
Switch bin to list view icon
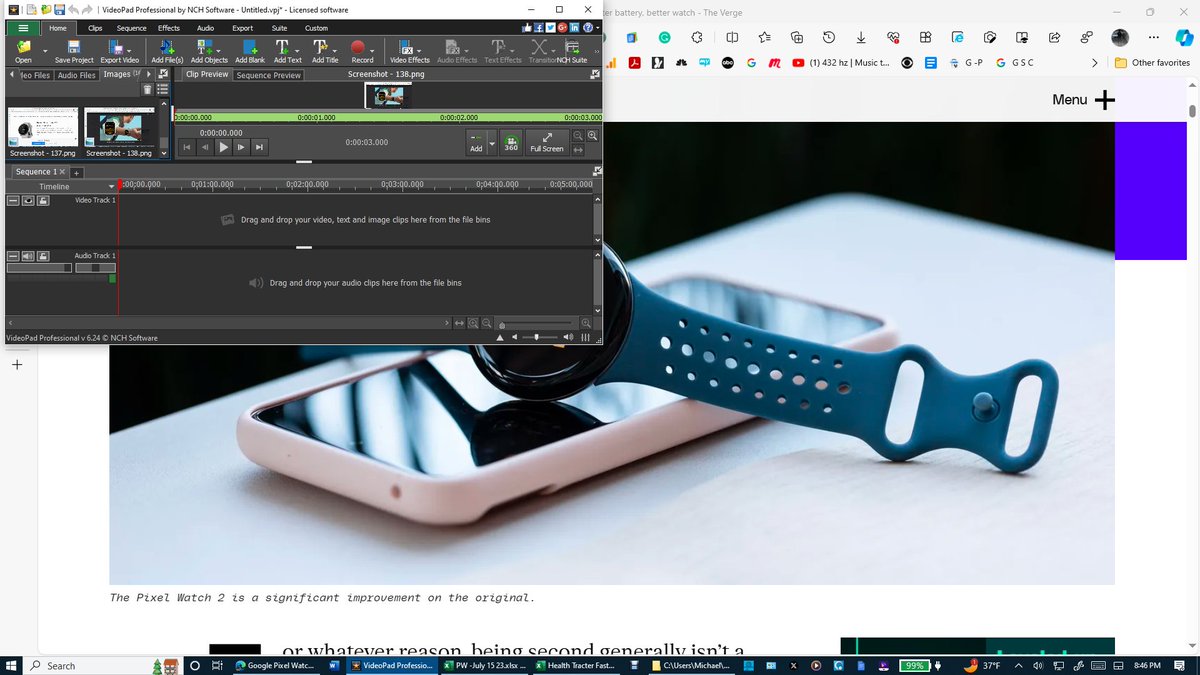click(163, 89)
